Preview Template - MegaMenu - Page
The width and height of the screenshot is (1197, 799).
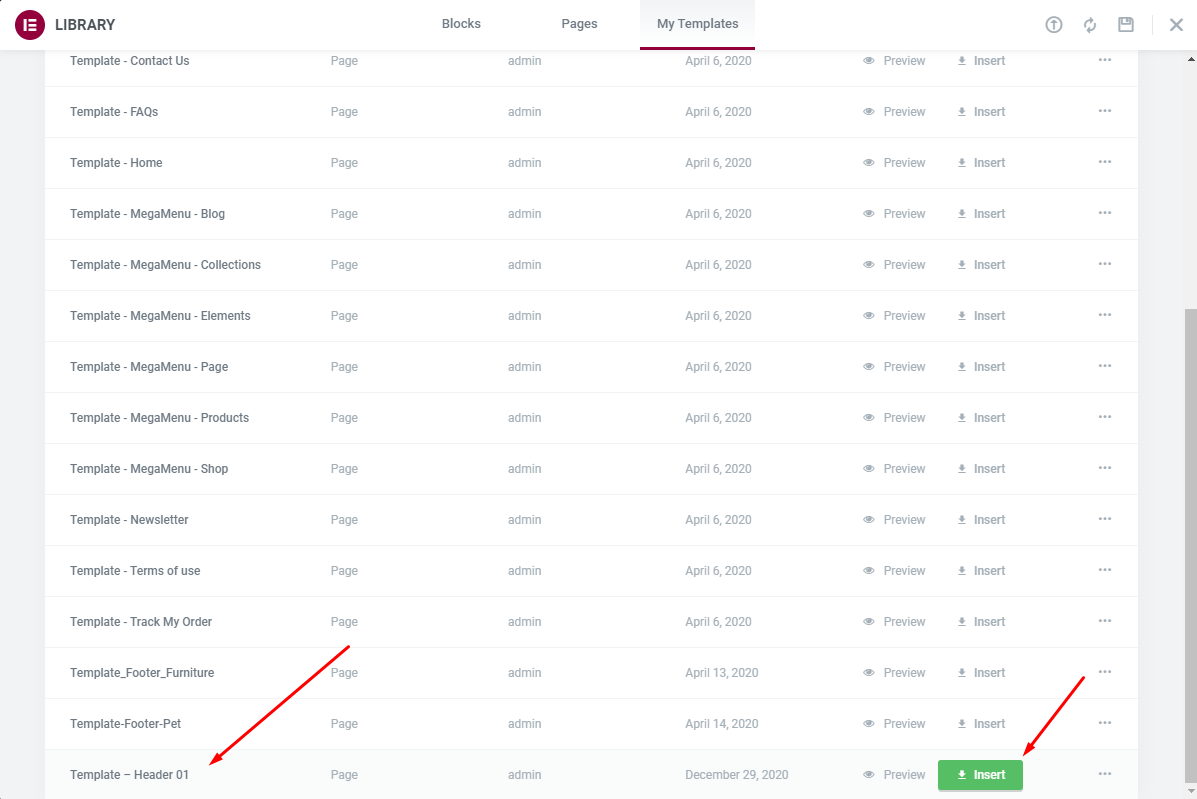[894, 366]
